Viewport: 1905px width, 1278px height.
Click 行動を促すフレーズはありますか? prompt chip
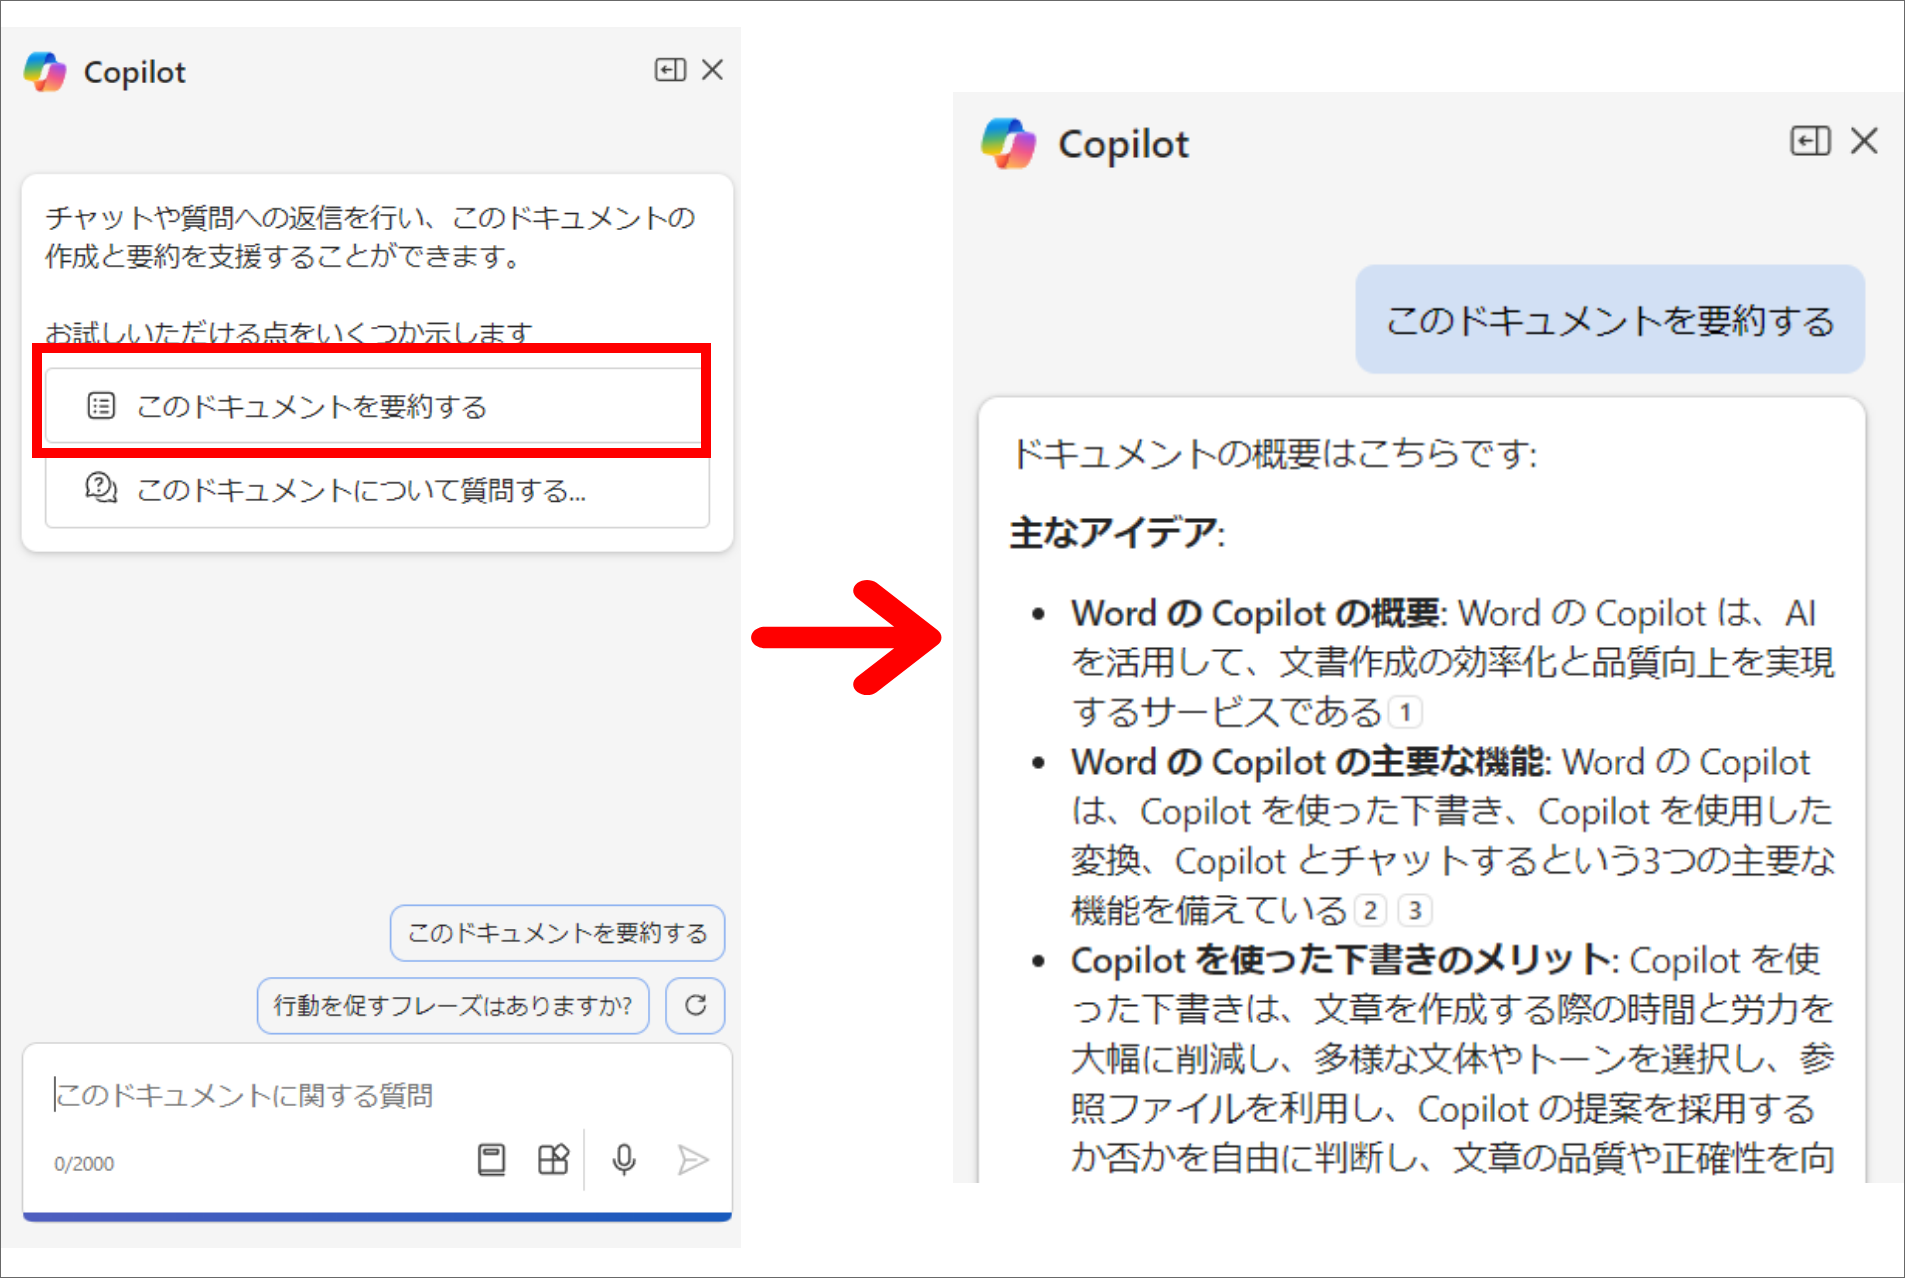pos(453,1005)
